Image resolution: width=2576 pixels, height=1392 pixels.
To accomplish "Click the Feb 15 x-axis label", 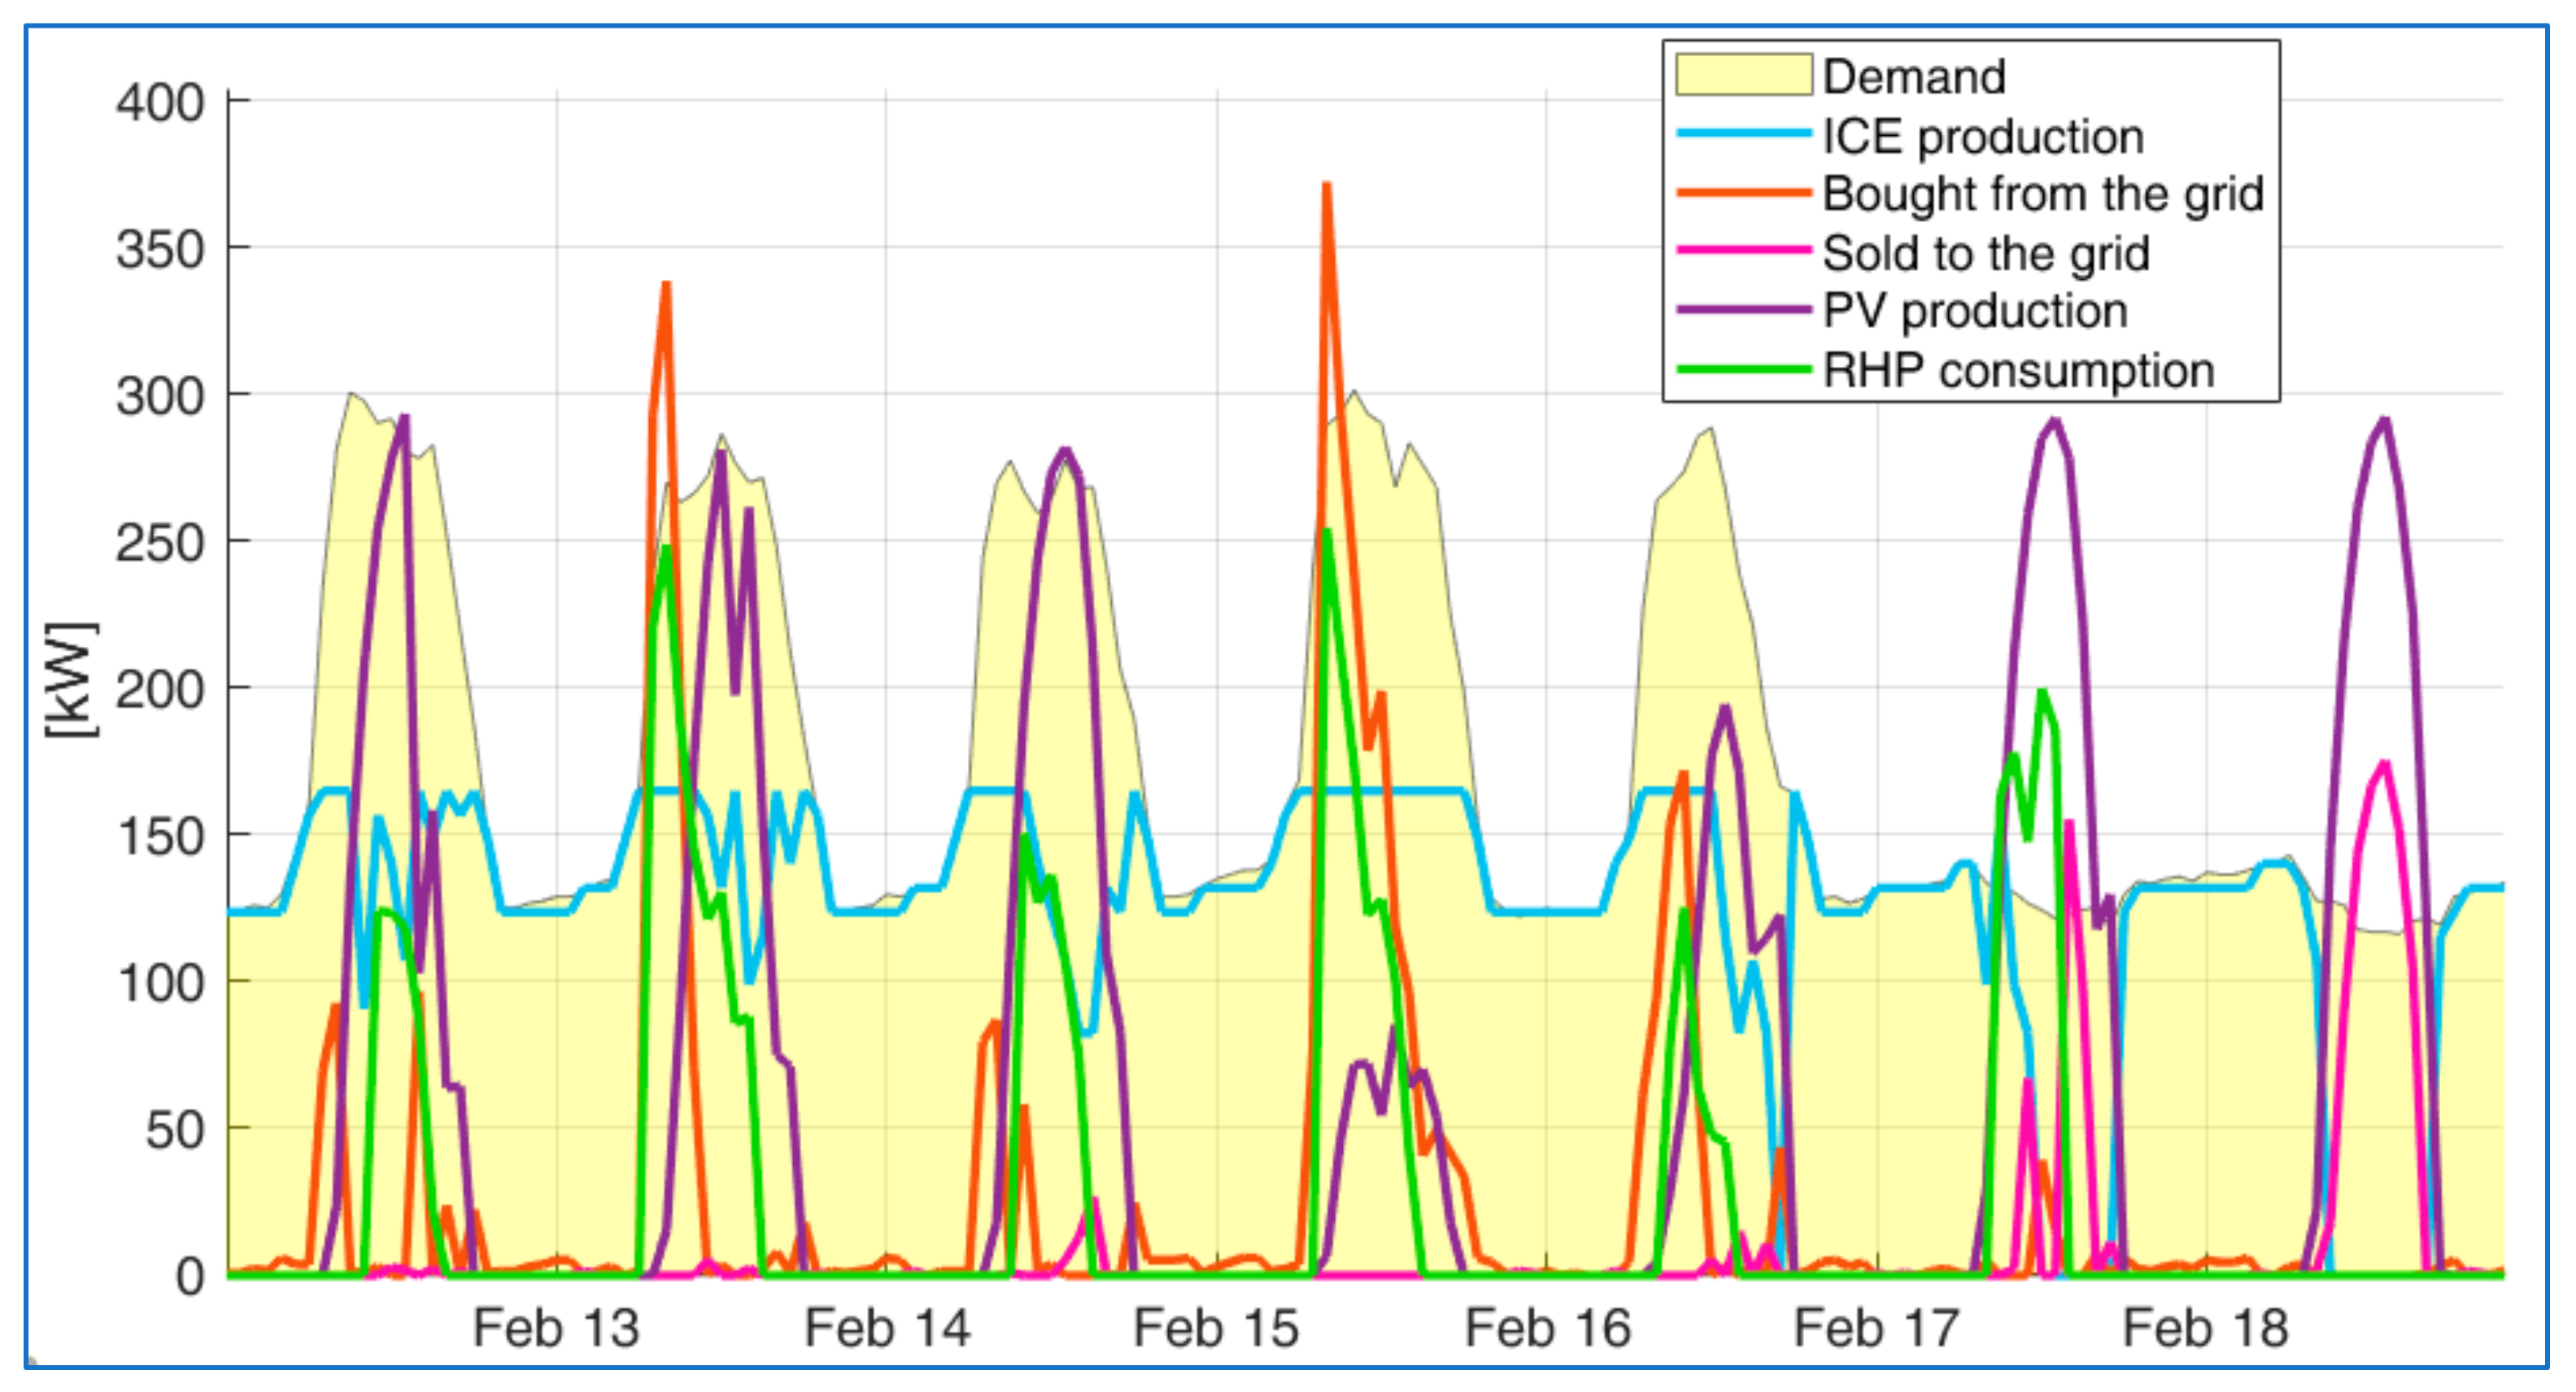I will click(x=1216, y=1328).
